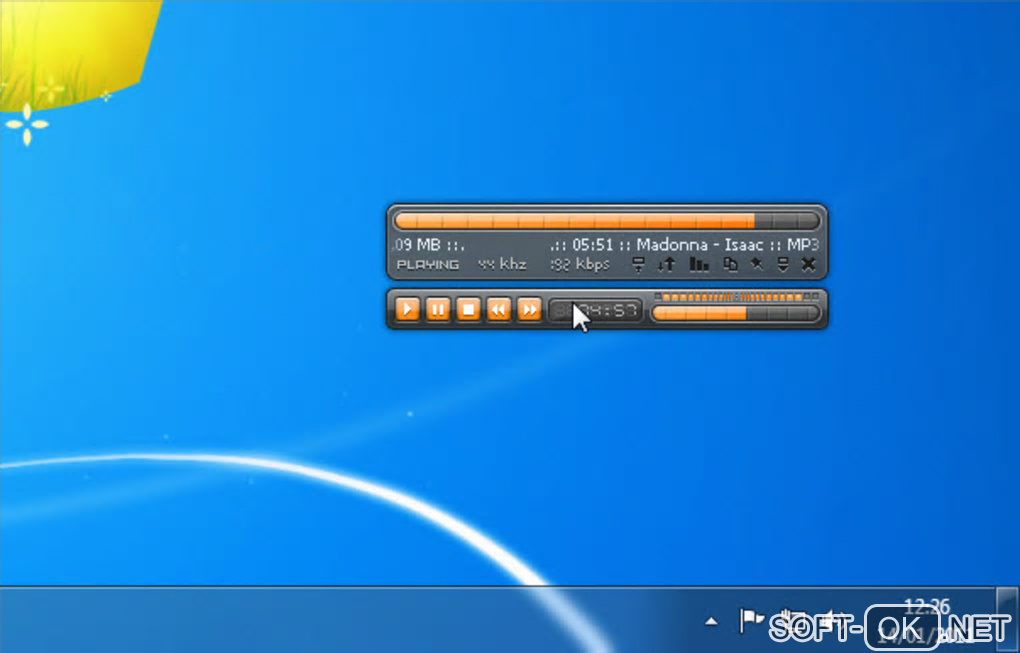Click the orange Play button
This screenshot has width=1020, height=653.
point(407,309)
